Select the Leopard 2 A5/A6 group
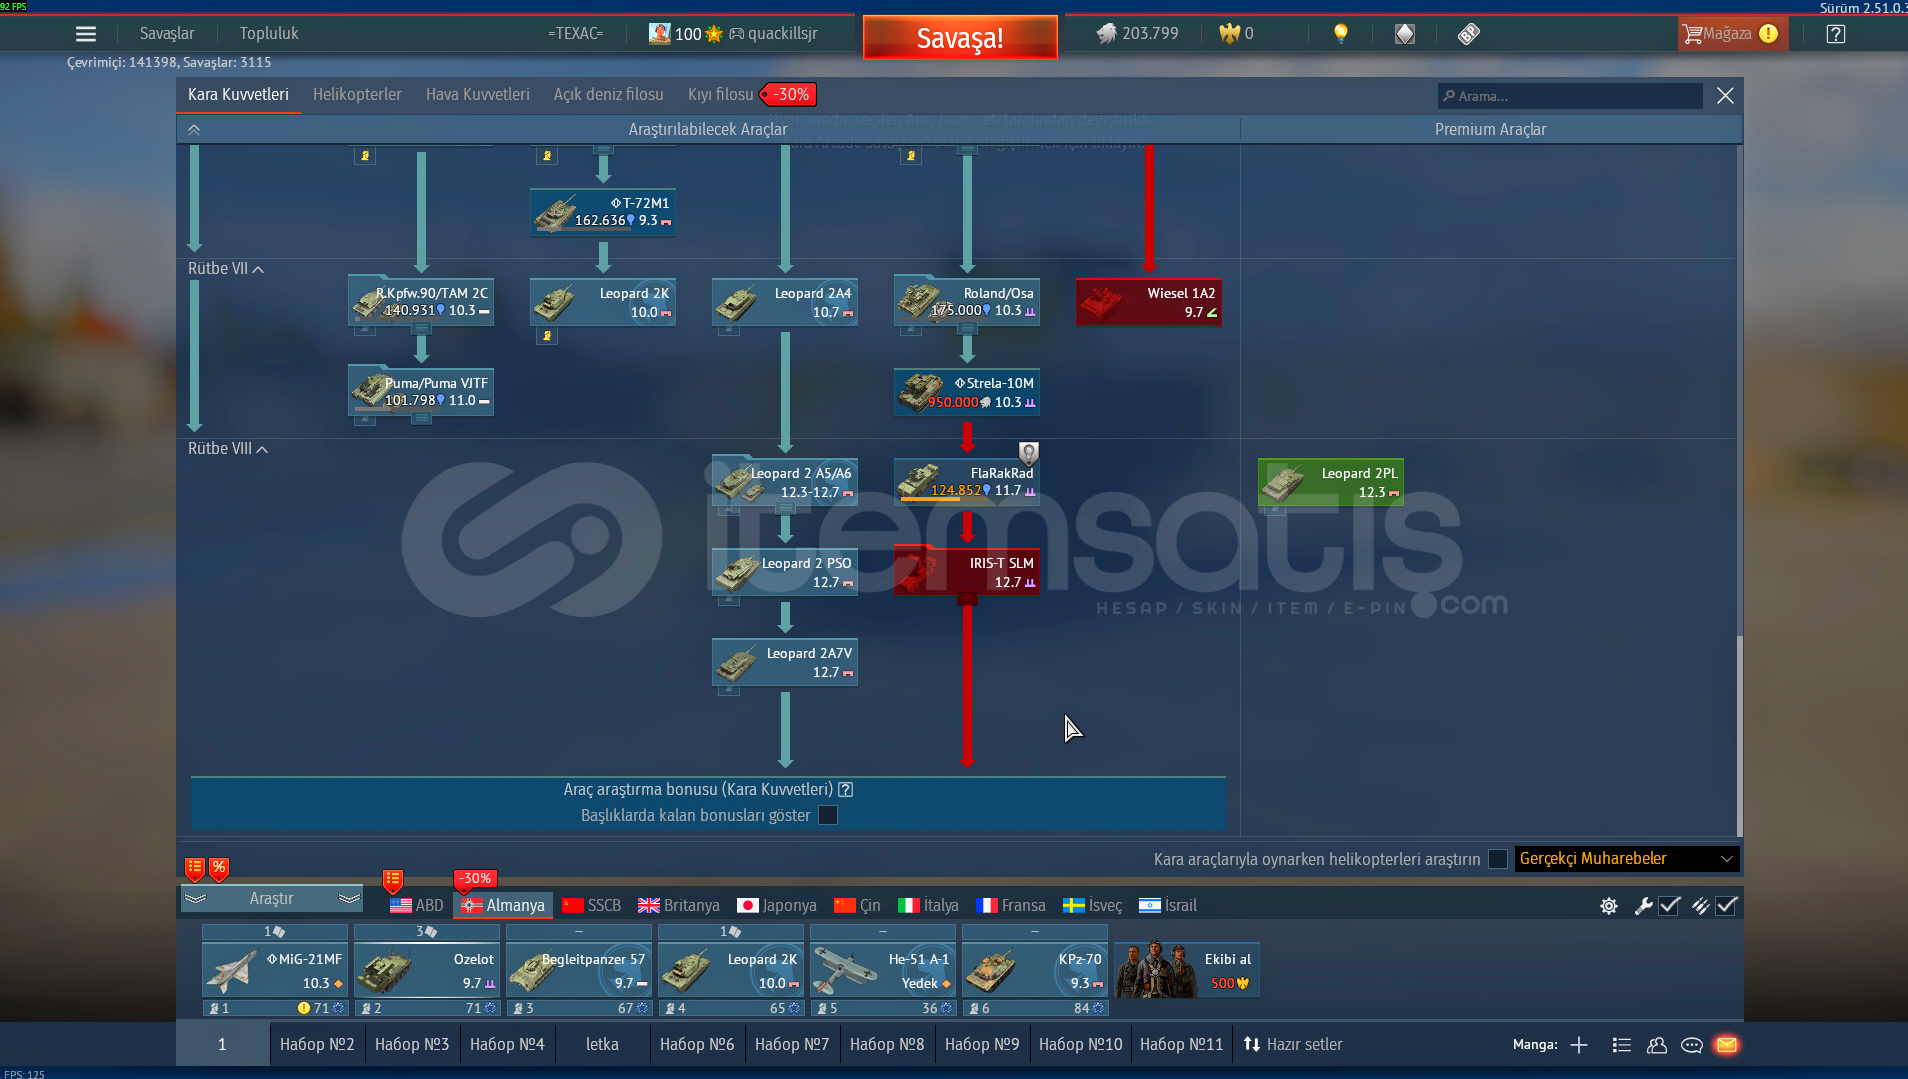1908x1079 pixels. pos(785,482)
